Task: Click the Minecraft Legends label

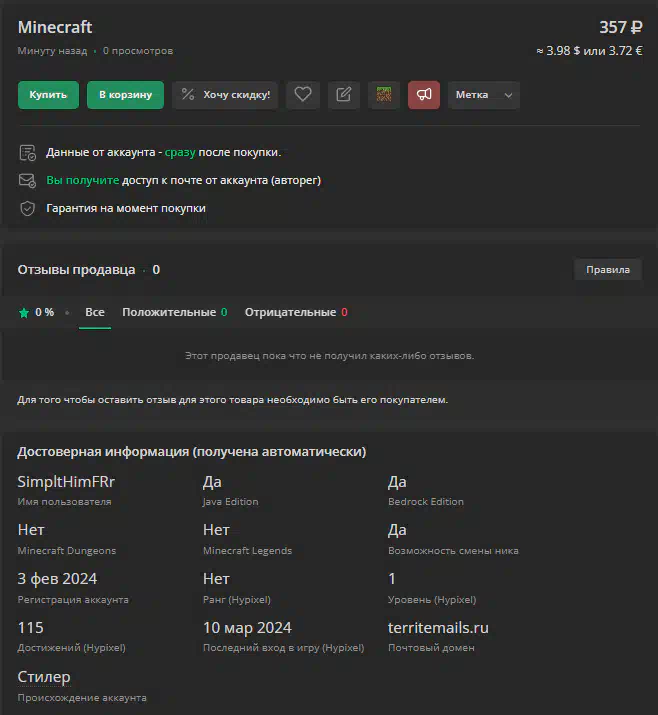Action: click(x=248, y=550)
